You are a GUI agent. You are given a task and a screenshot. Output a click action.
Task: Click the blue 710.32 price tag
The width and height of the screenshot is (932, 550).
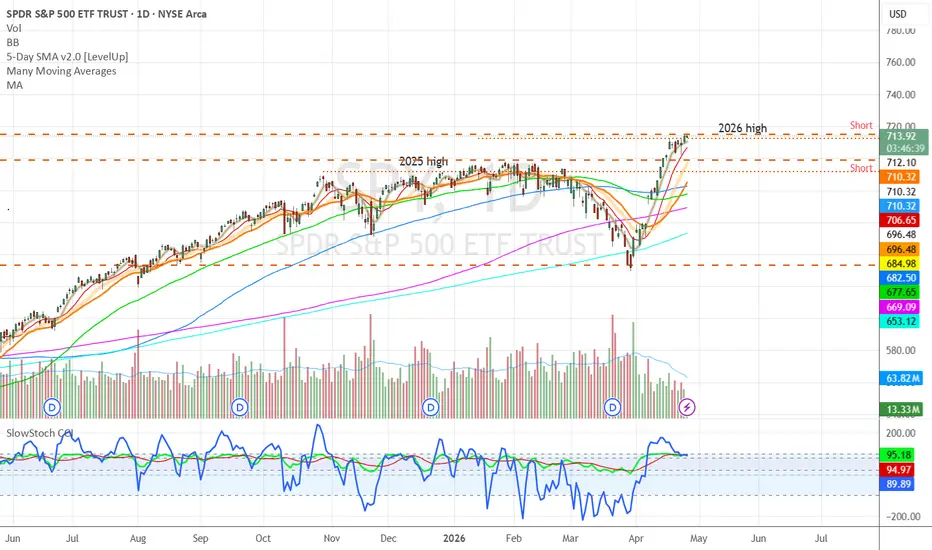900,206
